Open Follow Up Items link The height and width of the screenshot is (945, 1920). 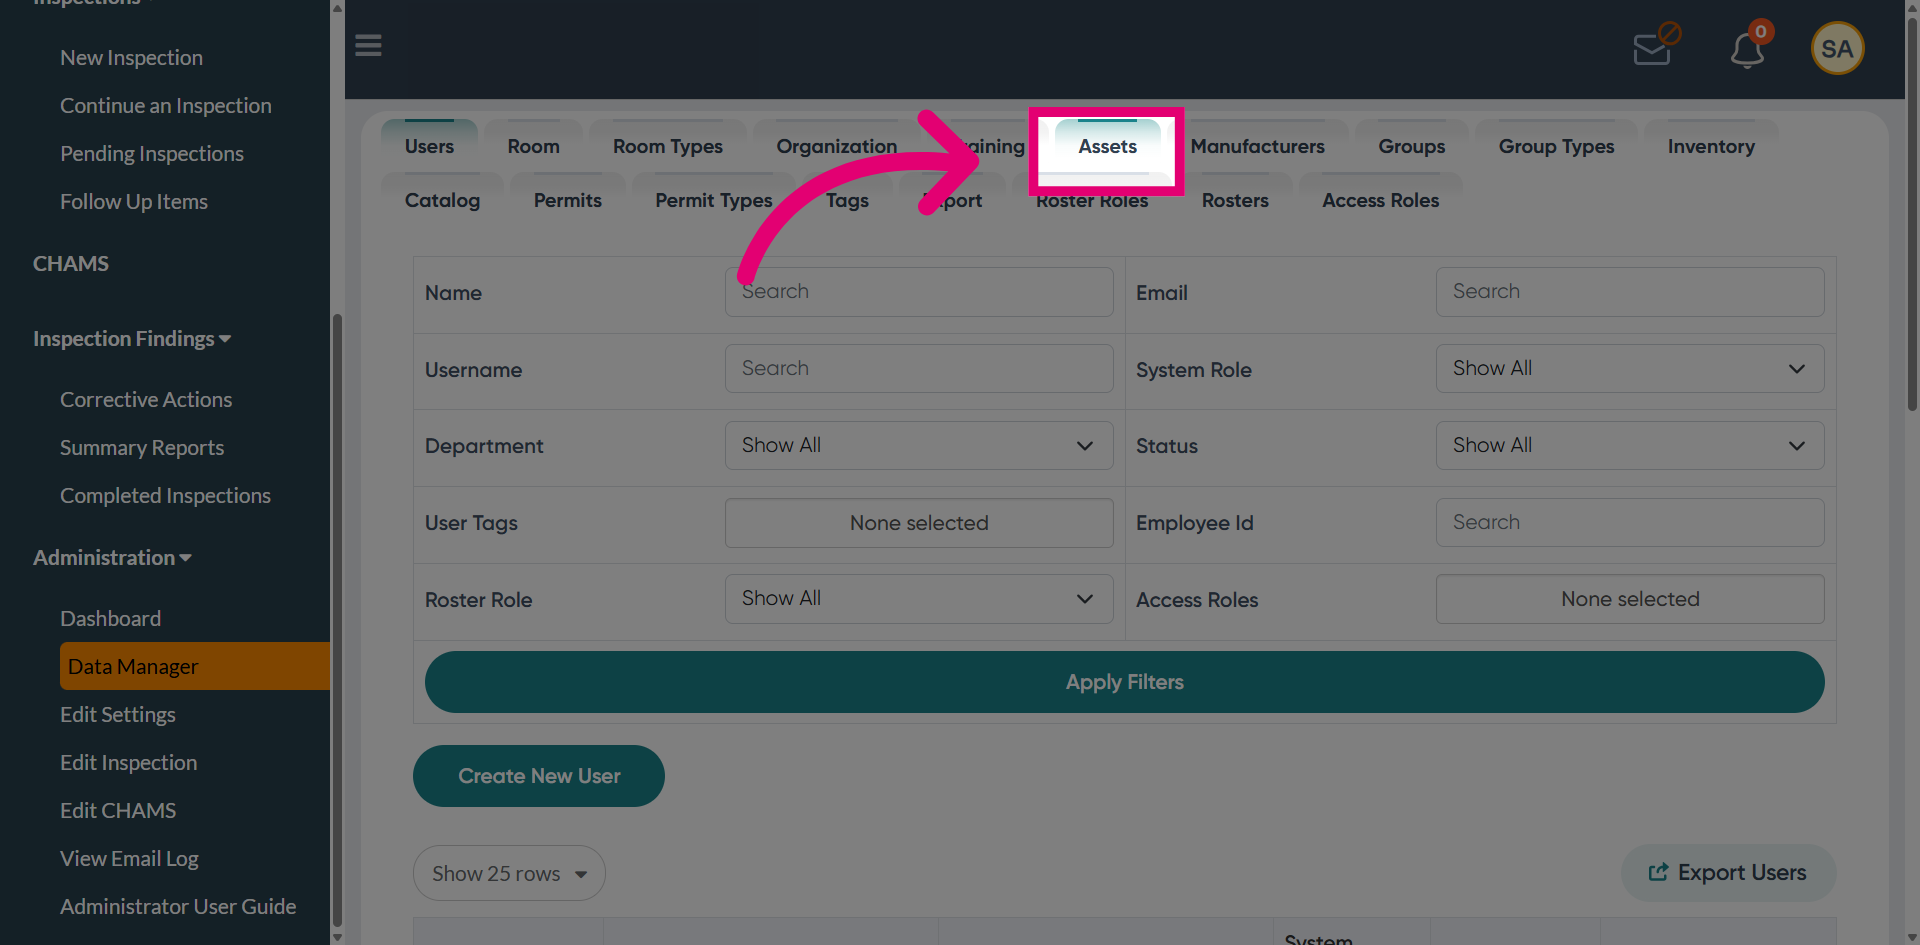[134, 202]
